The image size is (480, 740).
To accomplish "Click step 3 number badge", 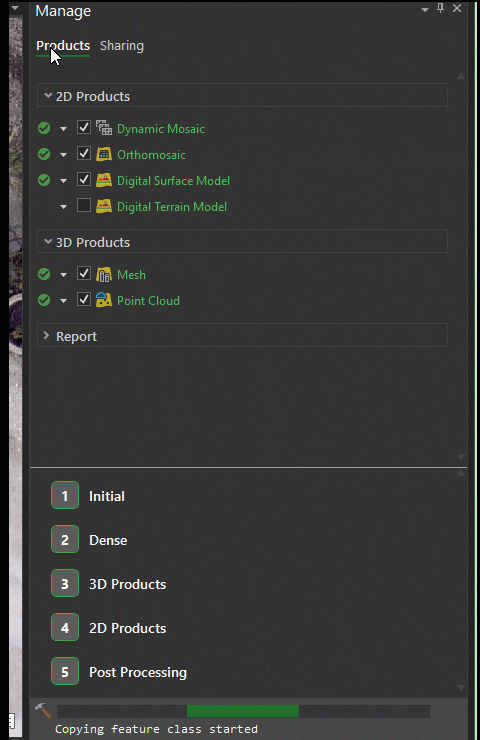I will [65, 583].
